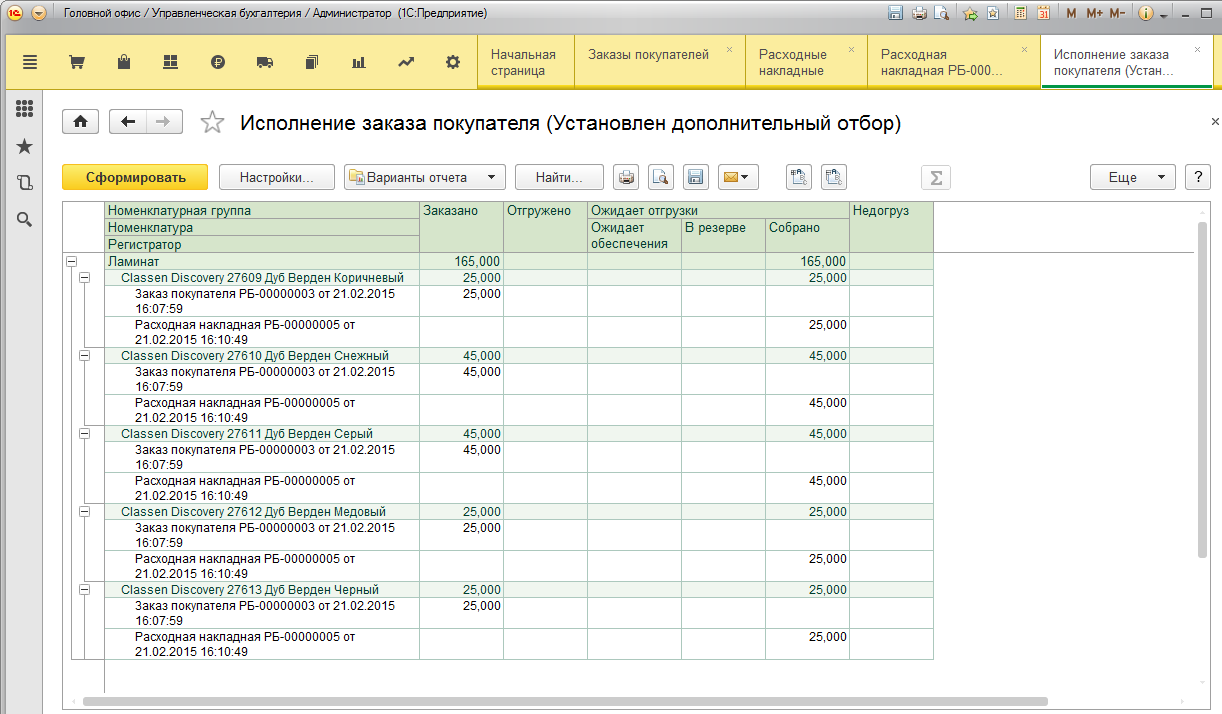1222x714 pixels.
Task: Click the save icon in the title bar
Action: click(x=895, y=13)
